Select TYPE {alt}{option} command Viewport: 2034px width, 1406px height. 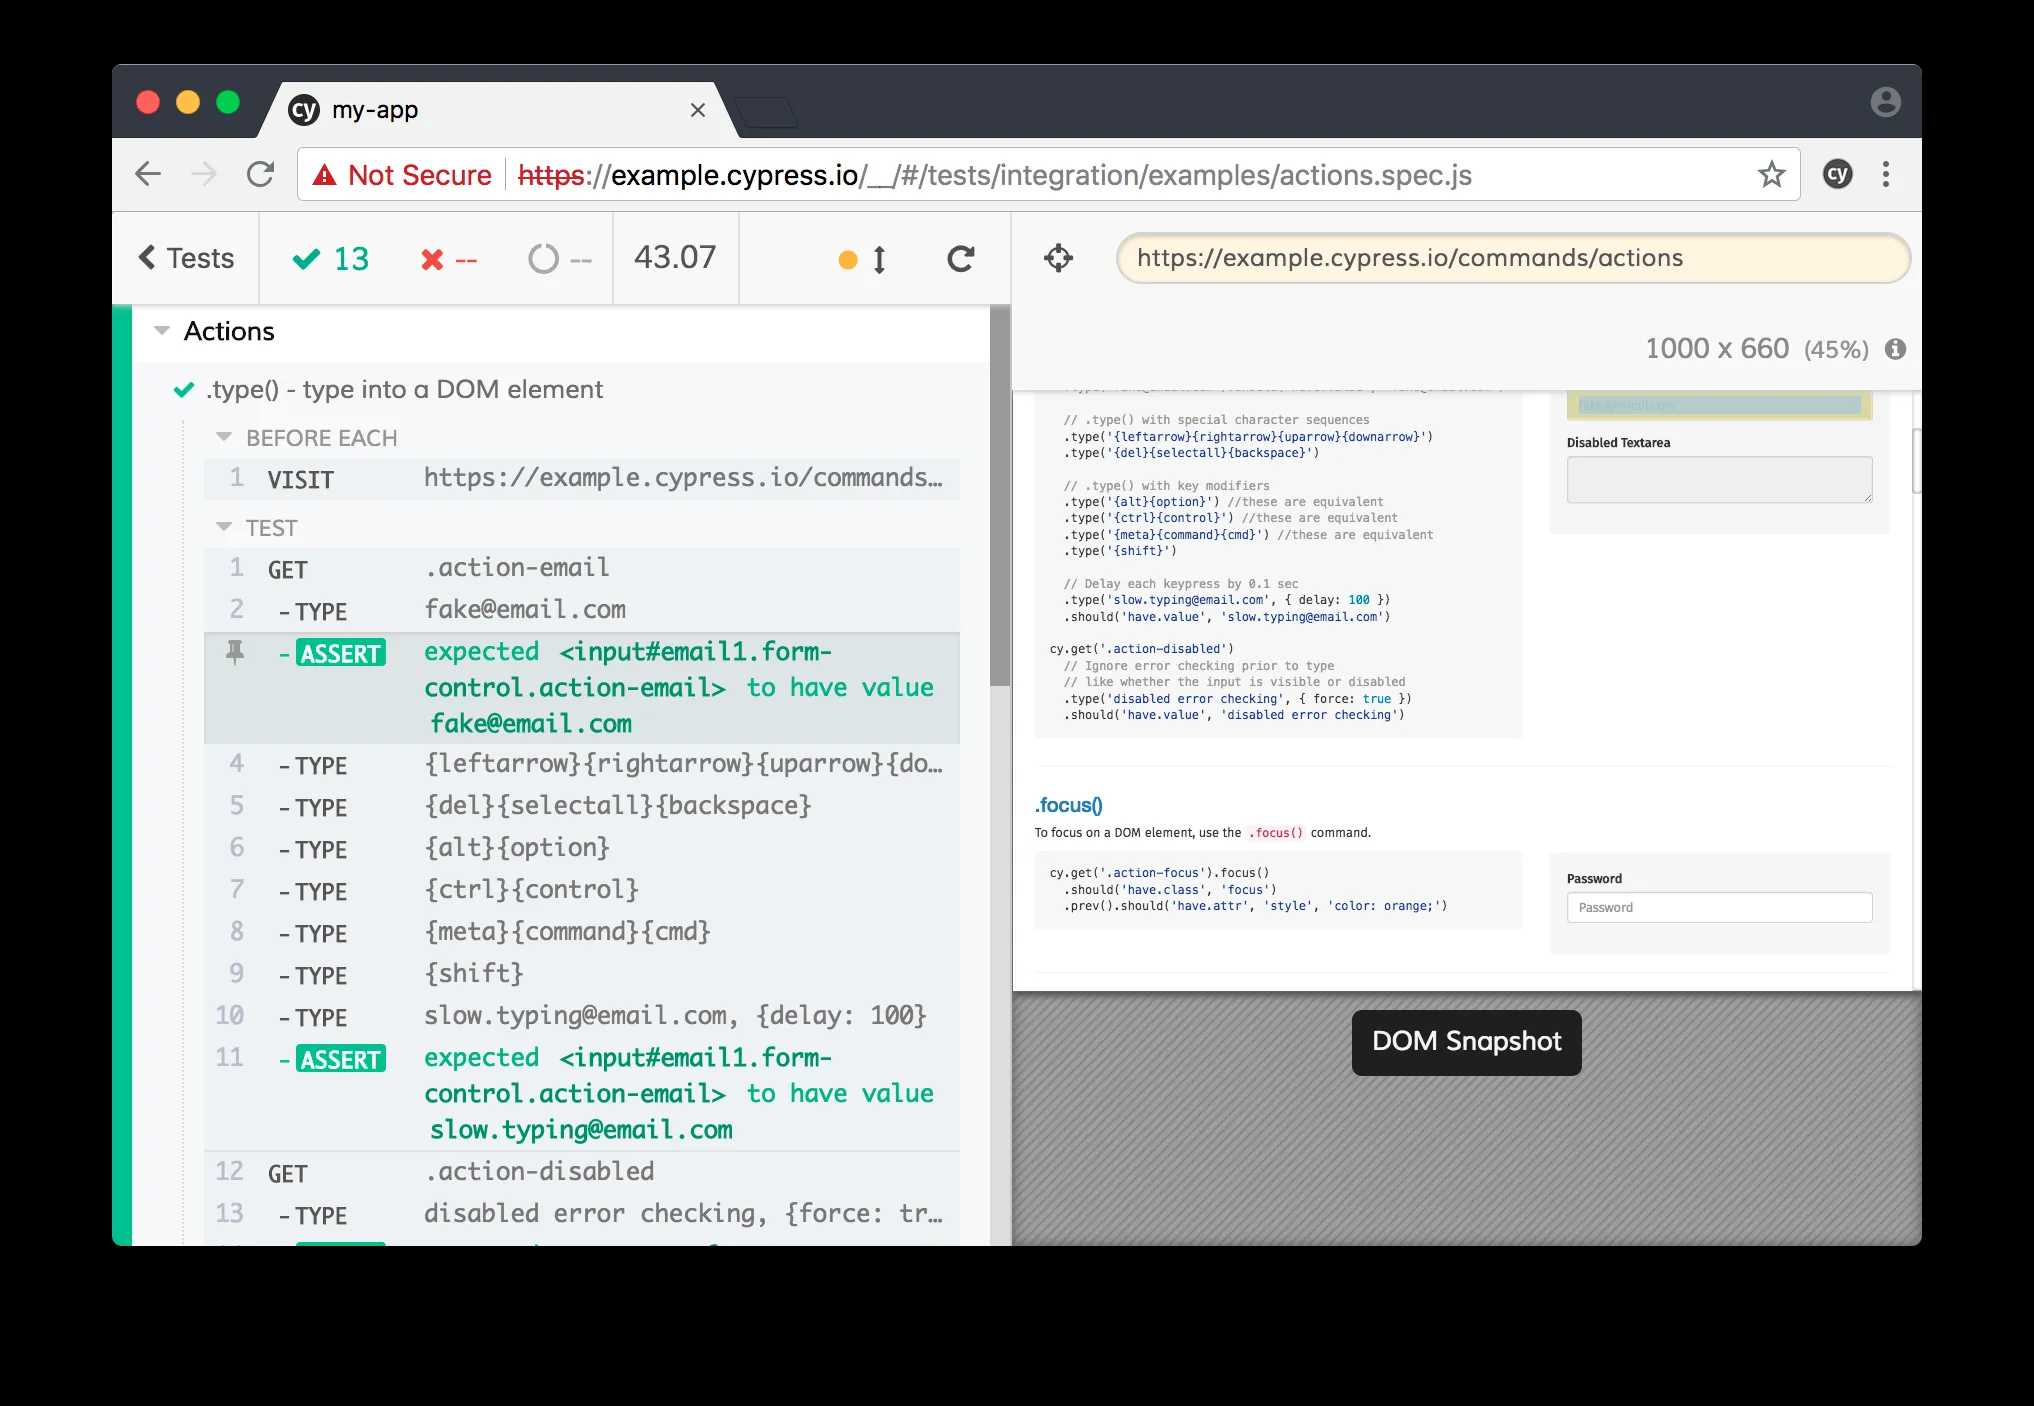tap(582, 849)
